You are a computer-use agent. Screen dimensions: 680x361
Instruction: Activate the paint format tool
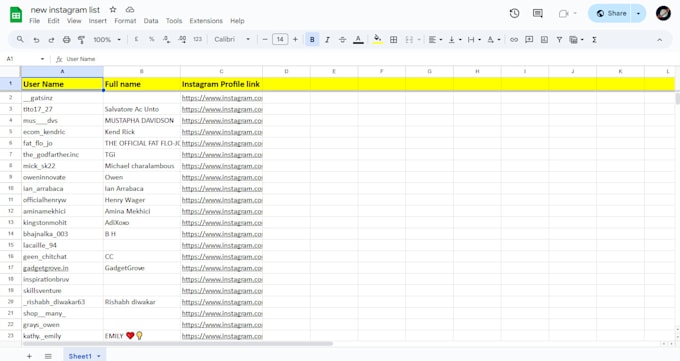(x=81, y=39)
